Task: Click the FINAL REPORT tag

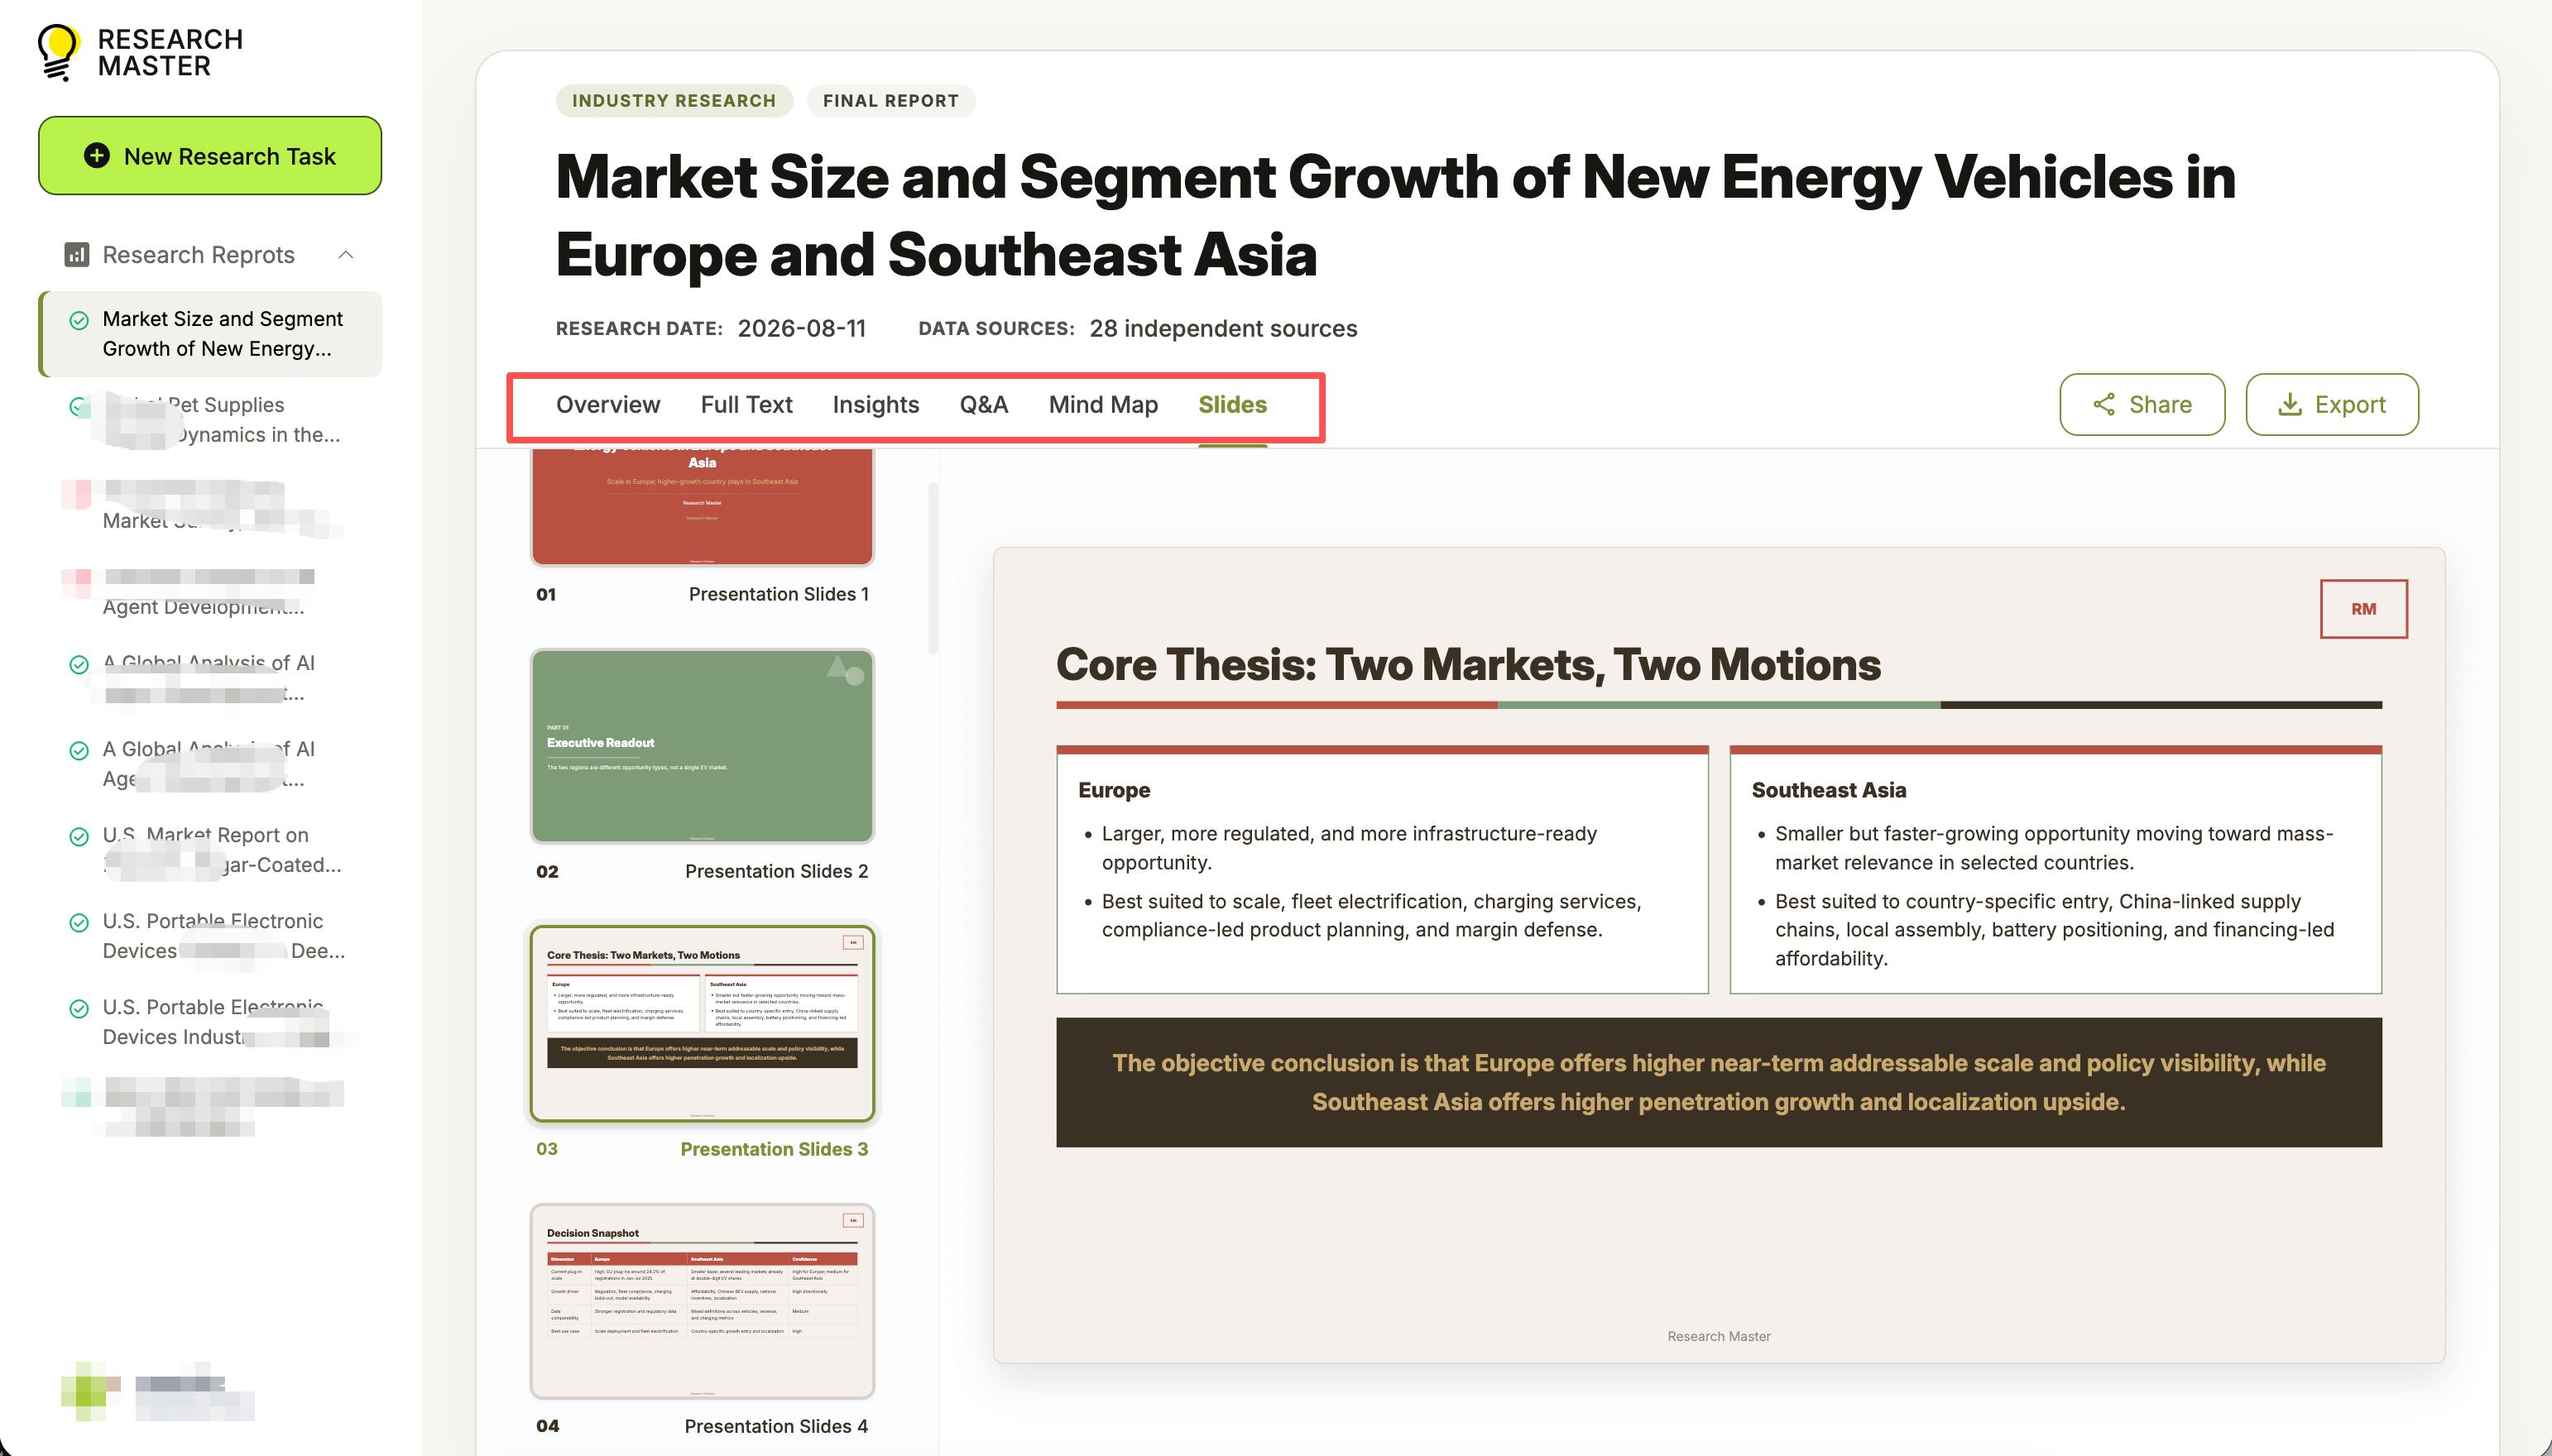Action: click(x=891, y=101)
